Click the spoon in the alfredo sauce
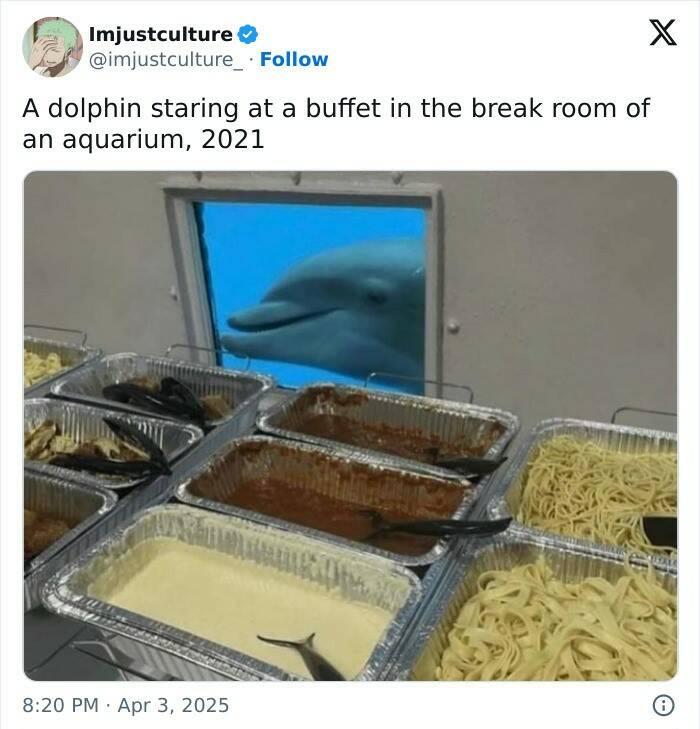 304,656
